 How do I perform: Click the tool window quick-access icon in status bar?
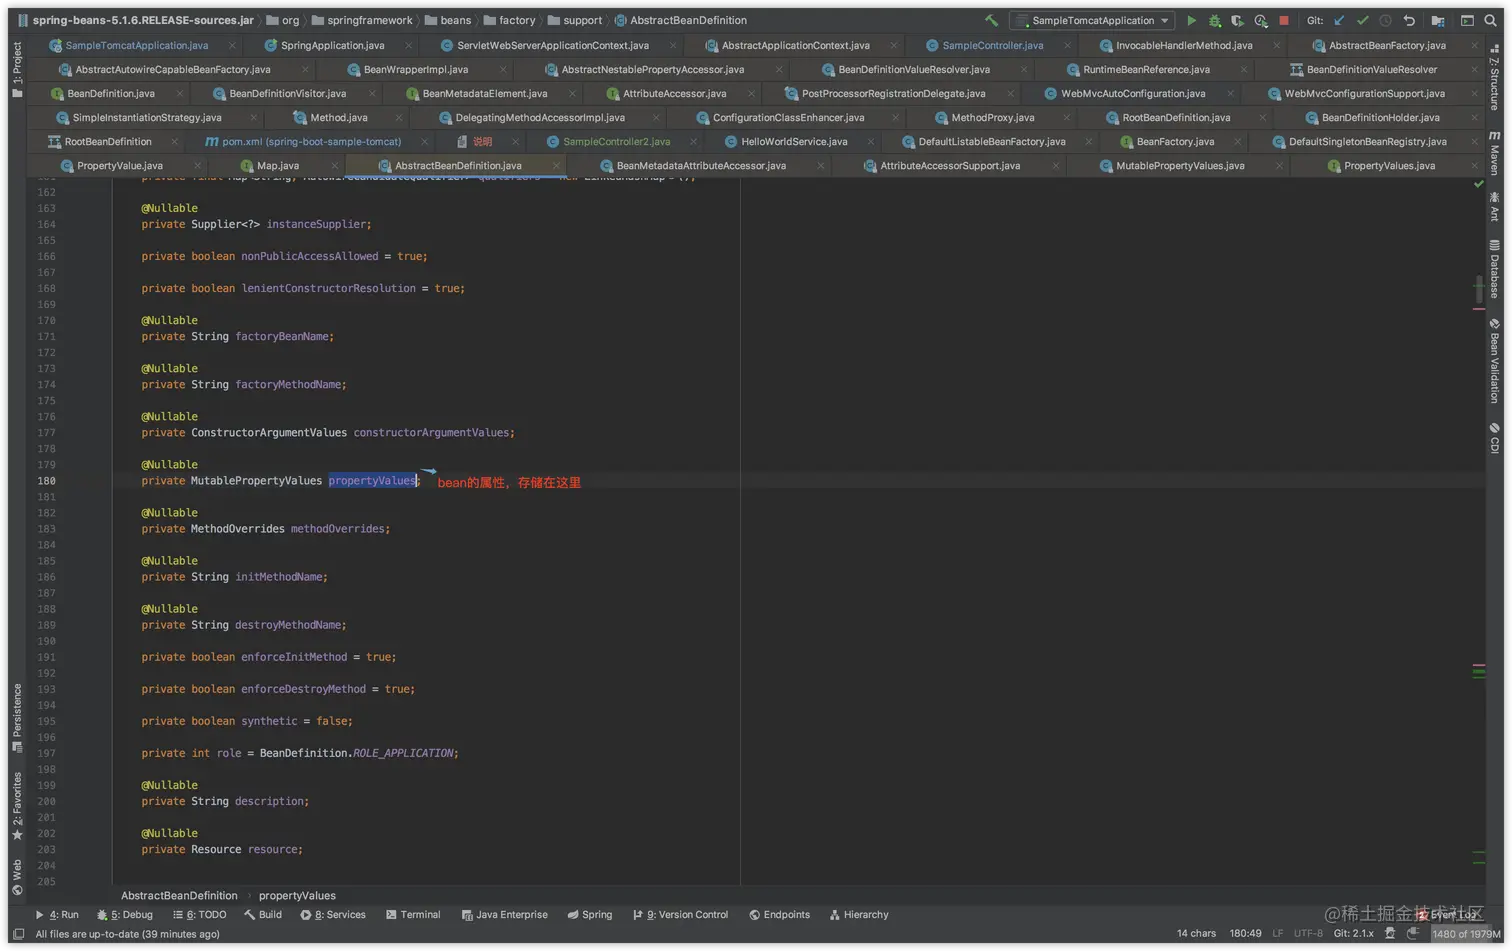[x=18, y=934]
